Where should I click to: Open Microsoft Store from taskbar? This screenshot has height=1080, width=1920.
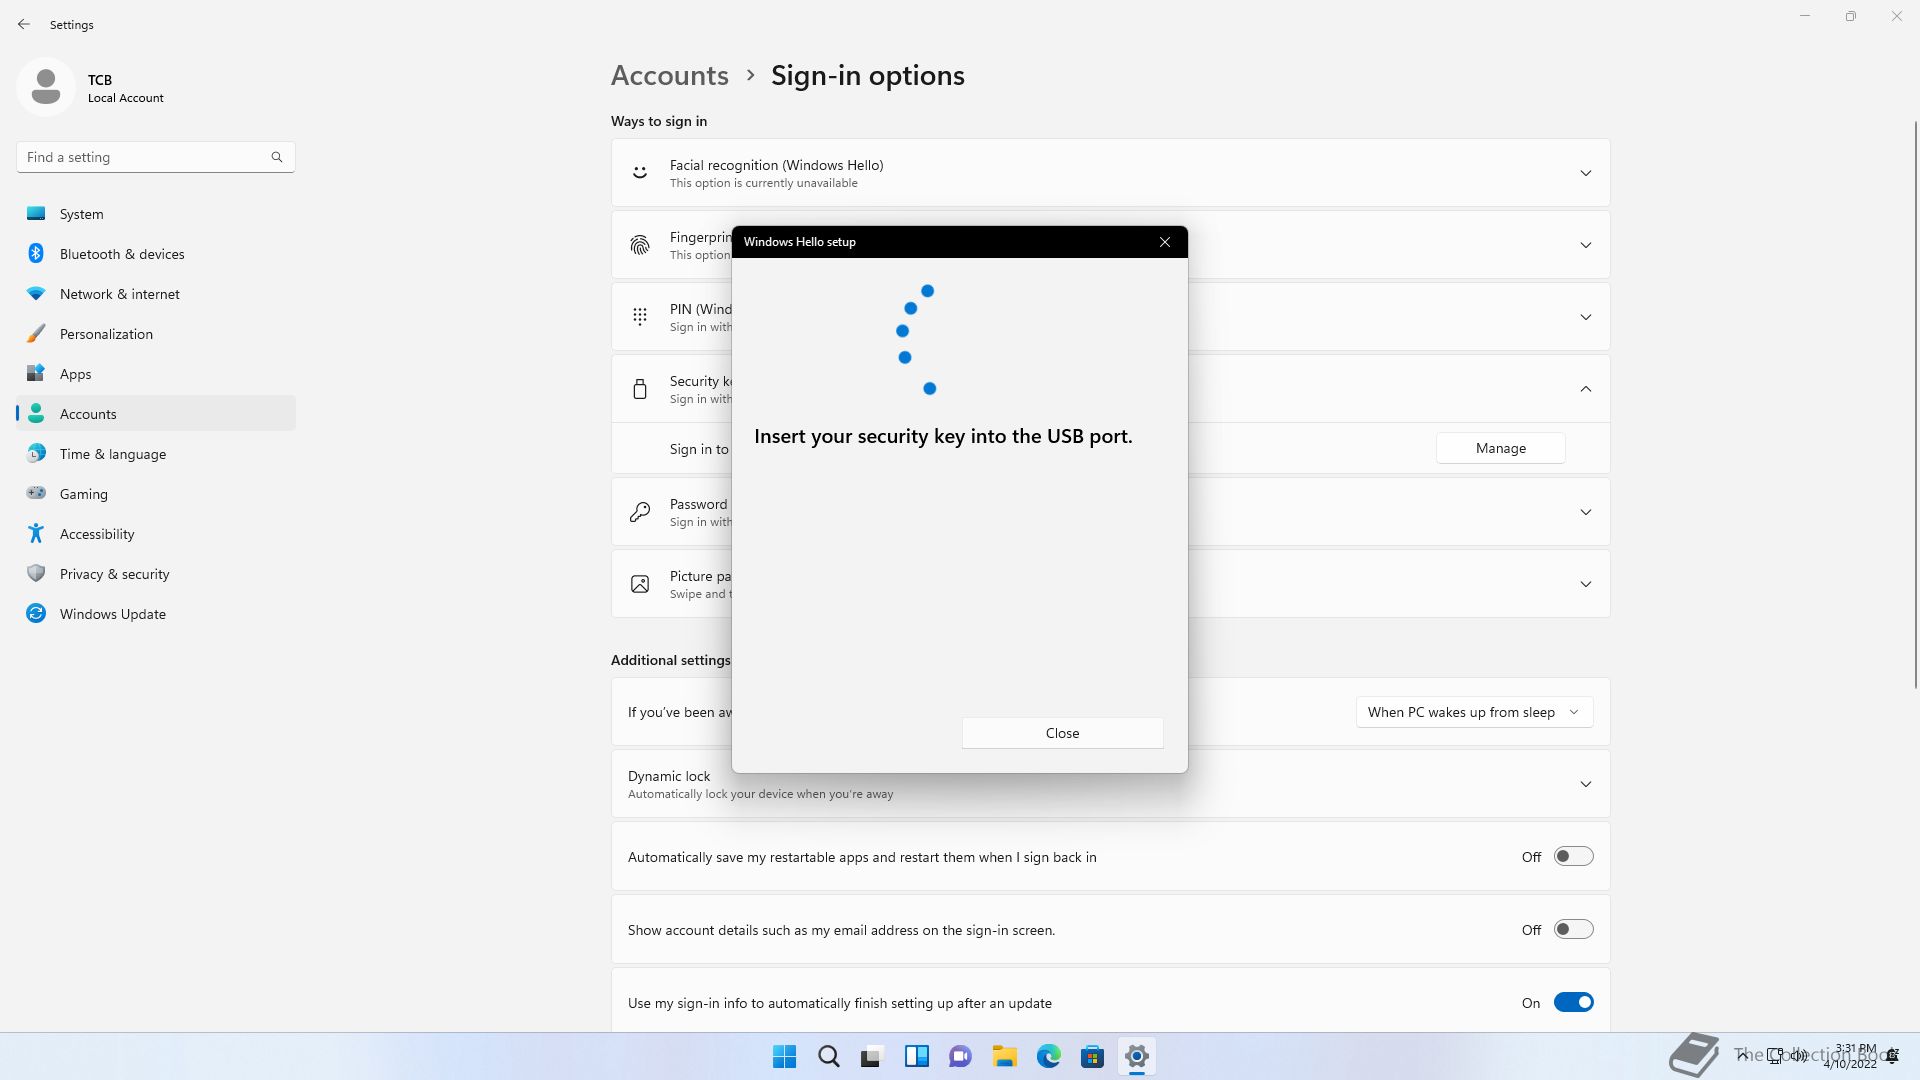pos(1092,1056)
